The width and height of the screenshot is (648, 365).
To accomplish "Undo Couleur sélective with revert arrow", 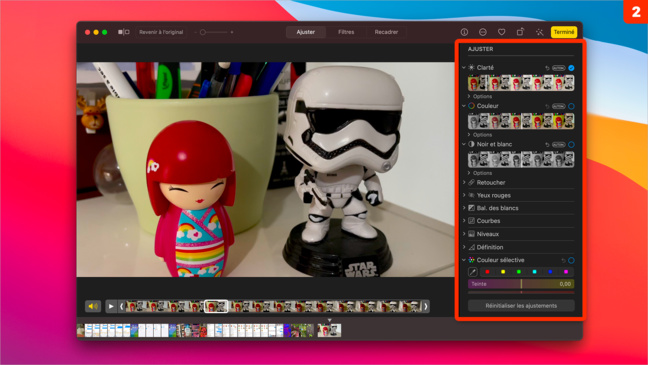I will point(563,260).
